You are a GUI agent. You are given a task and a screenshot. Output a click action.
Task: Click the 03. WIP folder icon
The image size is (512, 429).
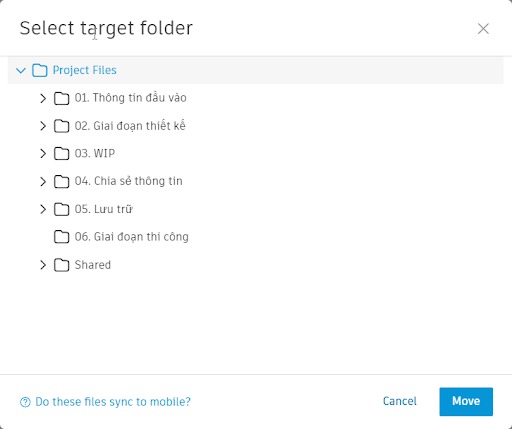[61, 154]
